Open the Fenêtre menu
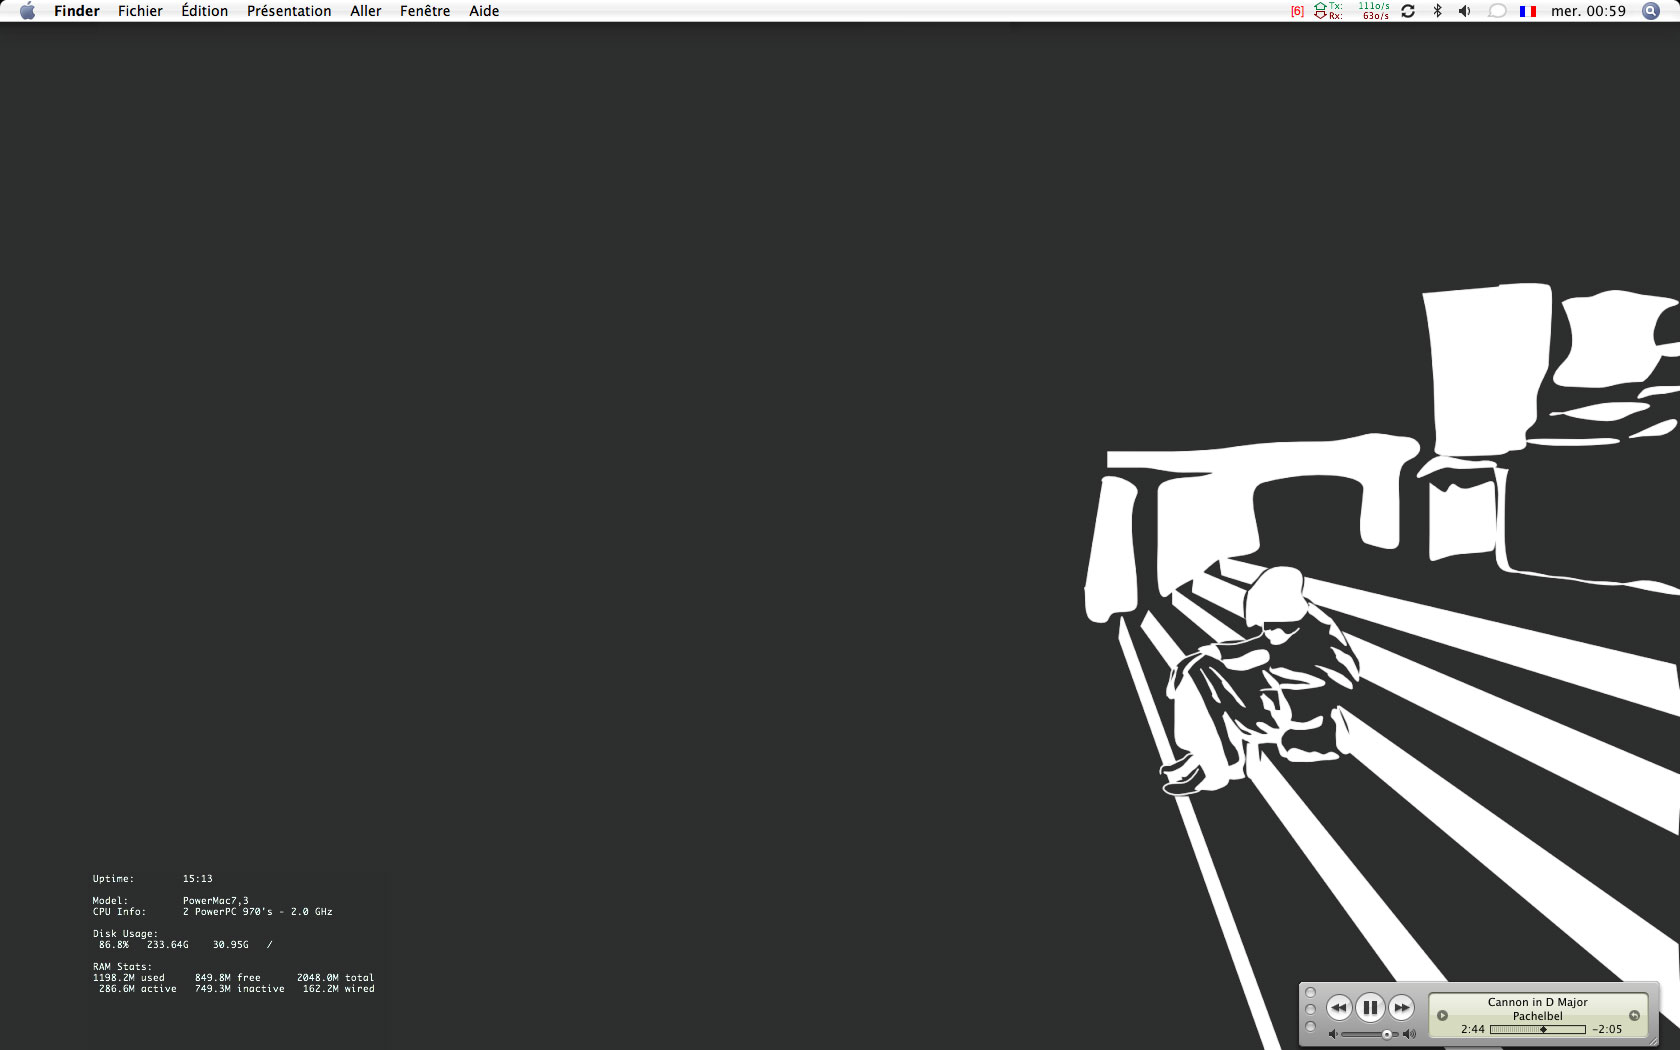Viewport: 1680px width, 1050px height. pyautogui.click(x=425, y=11)
